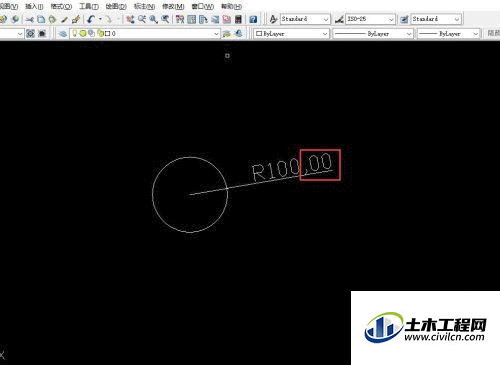Expand the layer list dropdown

click(216, 34)
